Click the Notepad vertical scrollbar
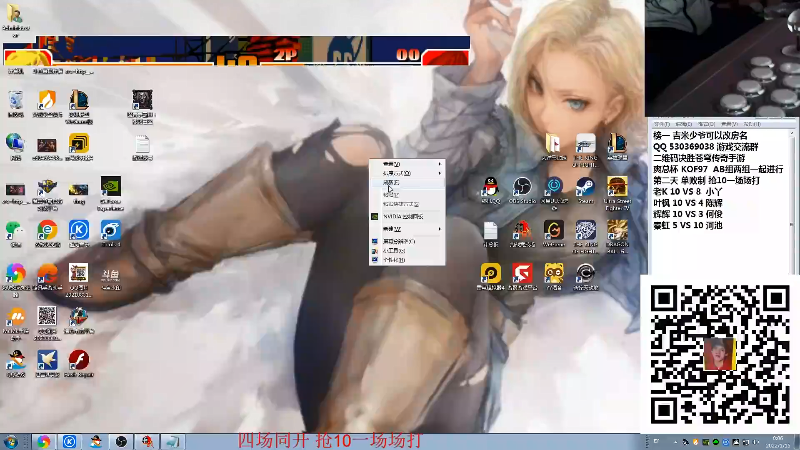The height and width of the screenshot is (450, 800). (x=792, y=202)
